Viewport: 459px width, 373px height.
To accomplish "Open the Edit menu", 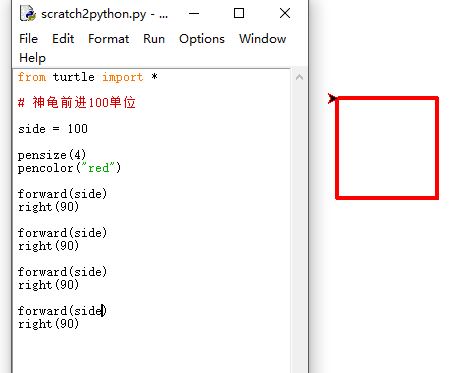I will point(63,39).
